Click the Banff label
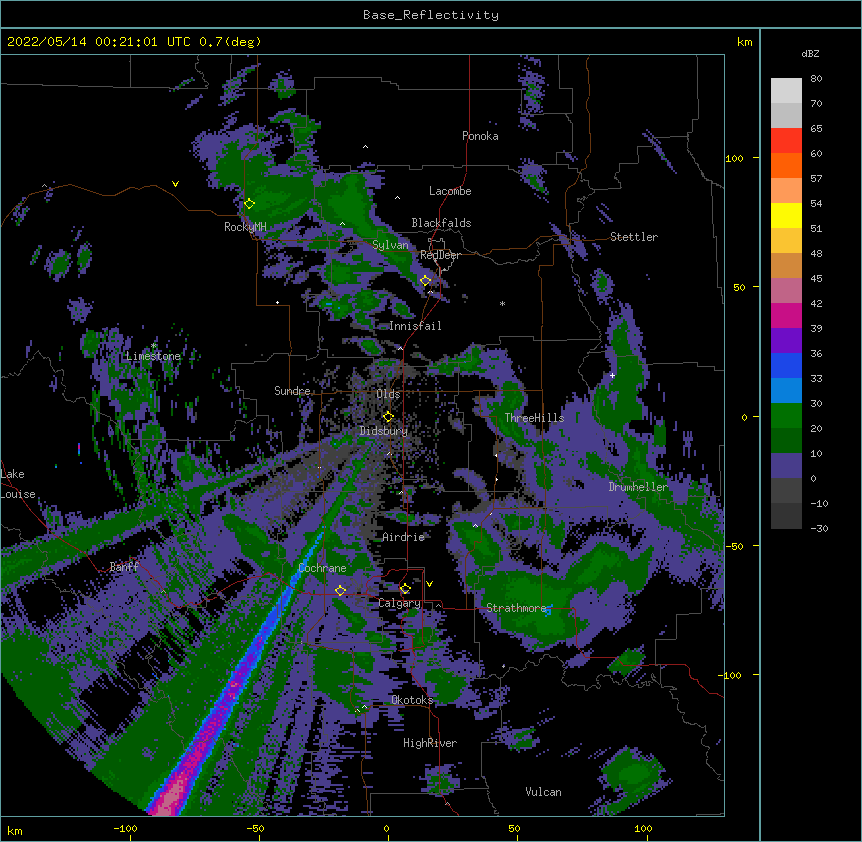Image resolution: width=862 pixels, height=842 pixels. (124, 567)
